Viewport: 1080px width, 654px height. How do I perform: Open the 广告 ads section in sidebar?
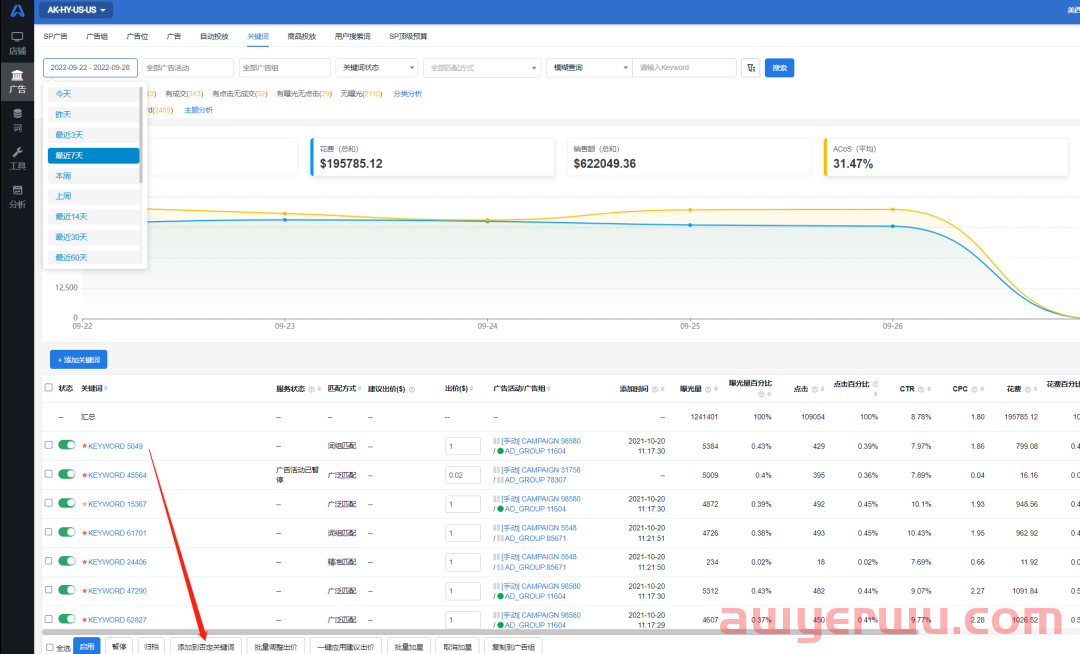17,81
